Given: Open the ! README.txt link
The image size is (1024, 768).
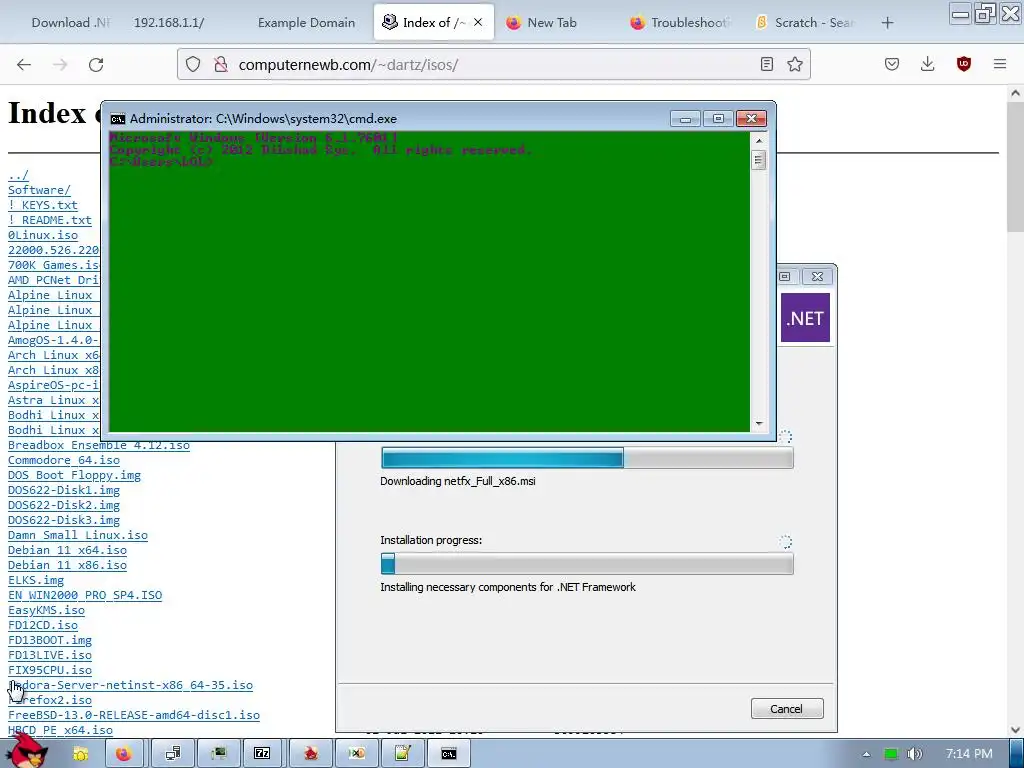Looking at the screenshot, I should coord(50,220).
